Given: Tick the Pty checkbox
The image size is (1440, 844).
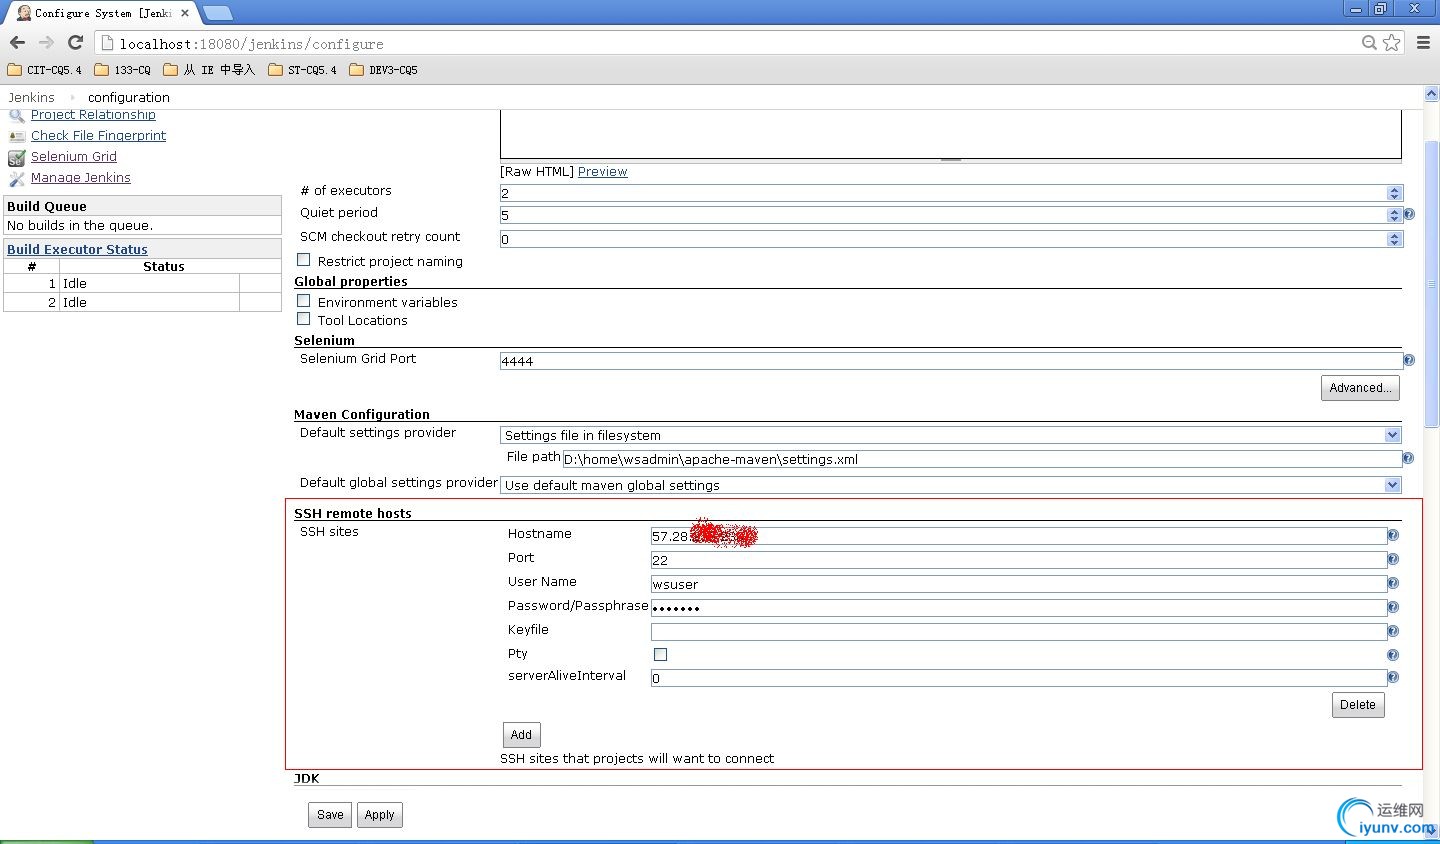Looking at the screenshot, I should [x=660, y=654].
